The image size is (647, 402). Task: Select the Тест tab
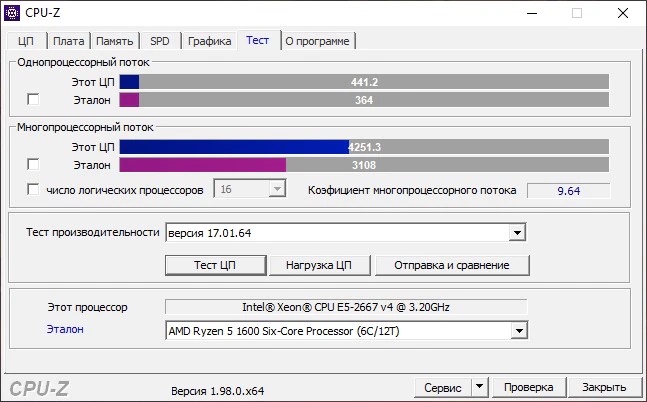[x=258, y=40]
